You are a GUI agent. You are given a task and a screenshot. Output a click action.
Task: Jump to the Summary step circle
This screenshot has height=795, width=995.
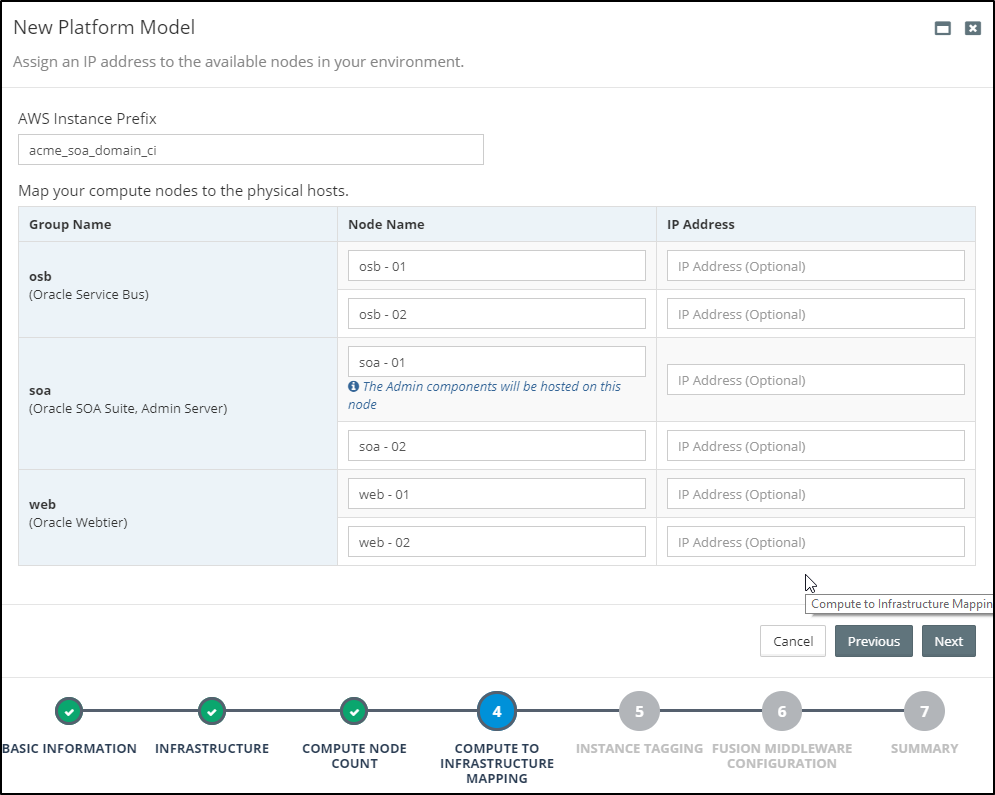pyautogui.click(x=924, y=711)
